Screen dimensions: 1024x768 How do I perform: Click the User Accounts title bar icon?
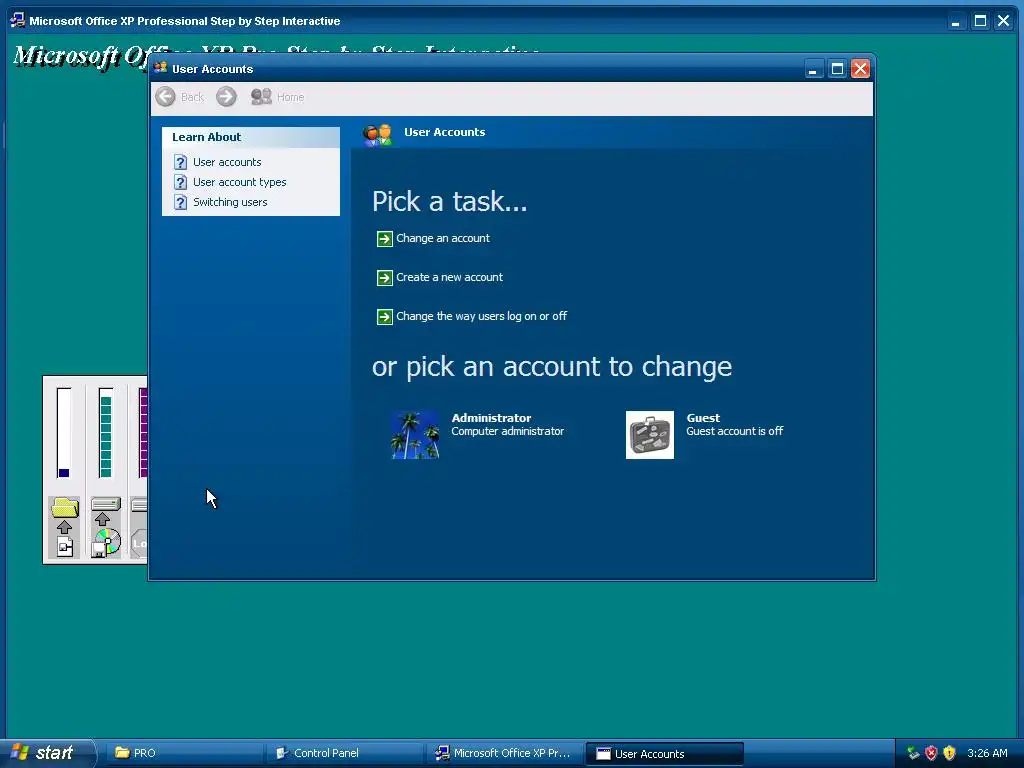pos(161,69)
